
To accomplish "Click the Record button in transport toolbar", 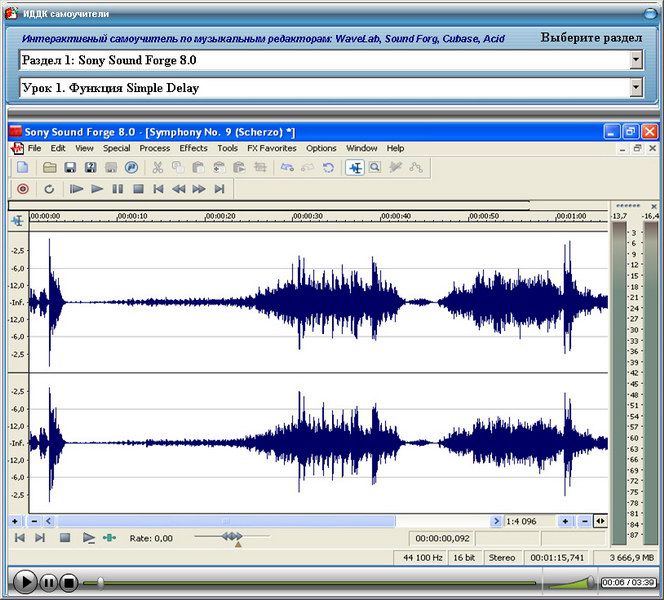I will 22,188.
